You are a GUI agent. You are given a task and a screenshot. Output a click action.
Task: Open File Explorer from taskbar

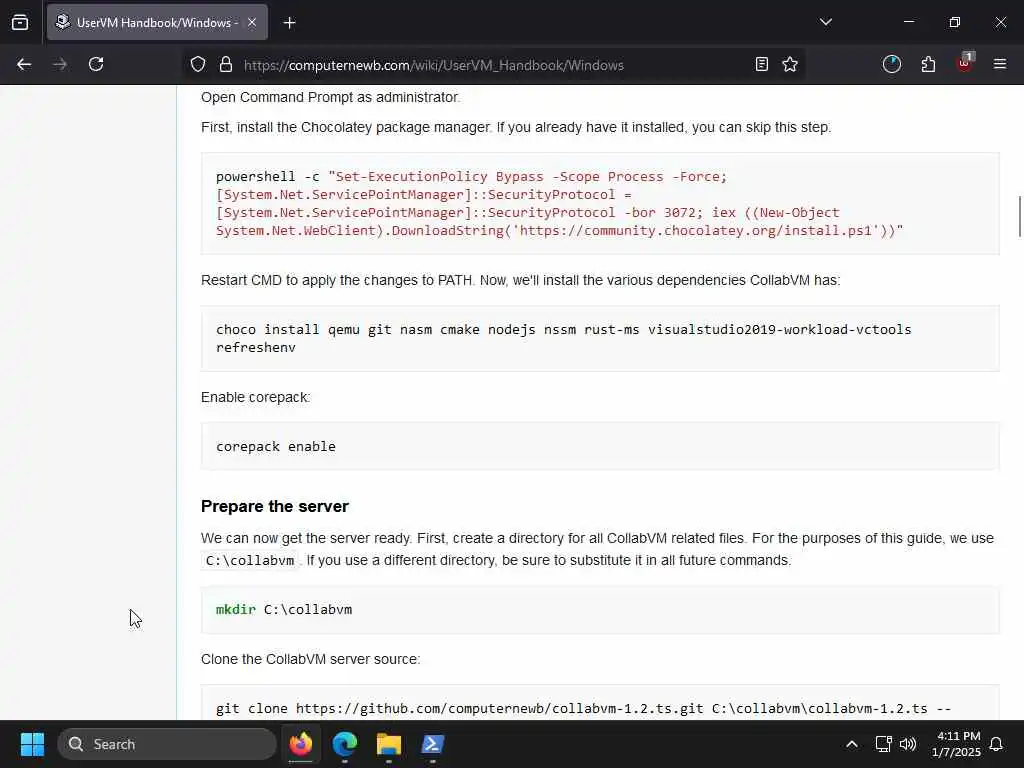[x=389, y=744]
